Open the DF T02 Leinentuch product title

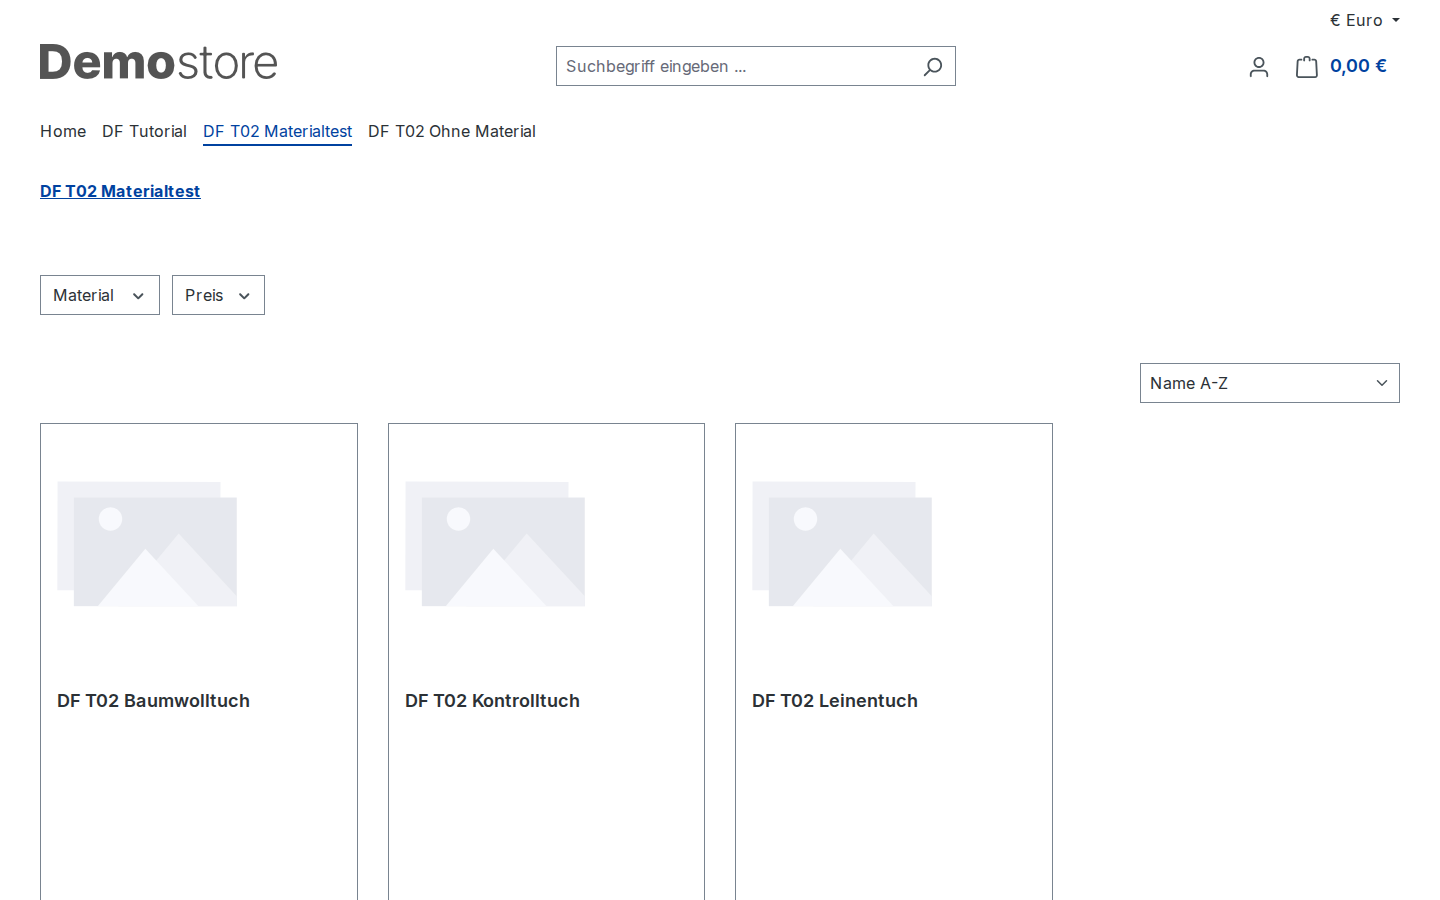(835, 701)
